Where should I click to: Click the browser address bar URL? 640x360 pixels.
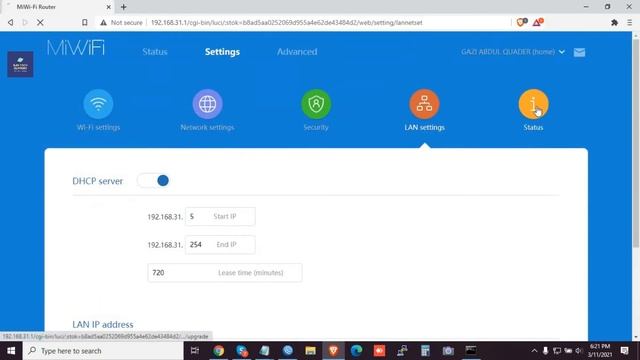[x=287, y=22]
